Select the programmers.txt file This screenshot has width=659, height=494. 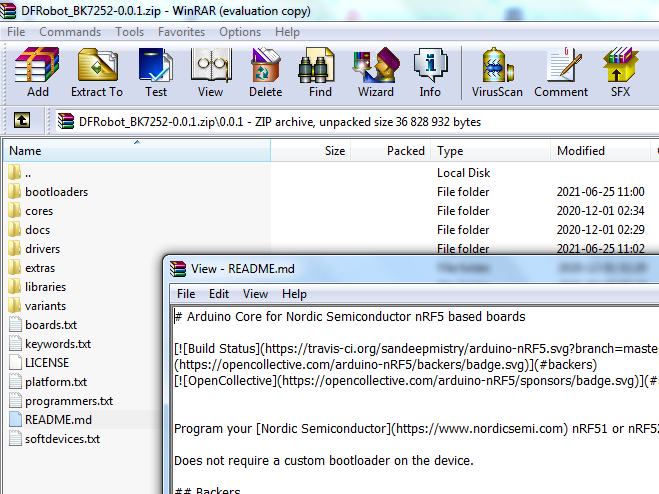pos(61,401)
